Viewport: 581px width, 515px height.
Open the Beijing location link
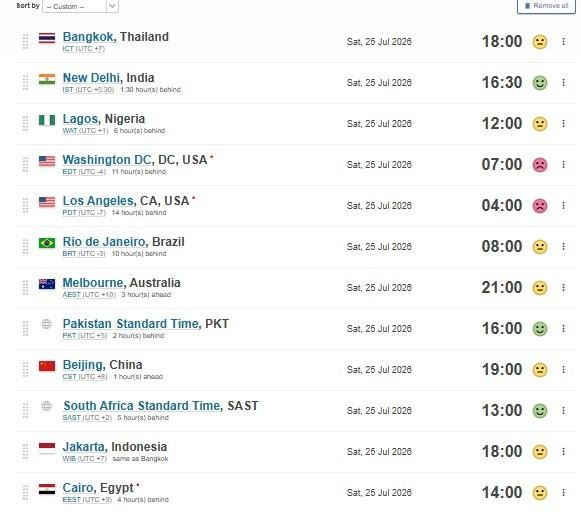[83, 365]
